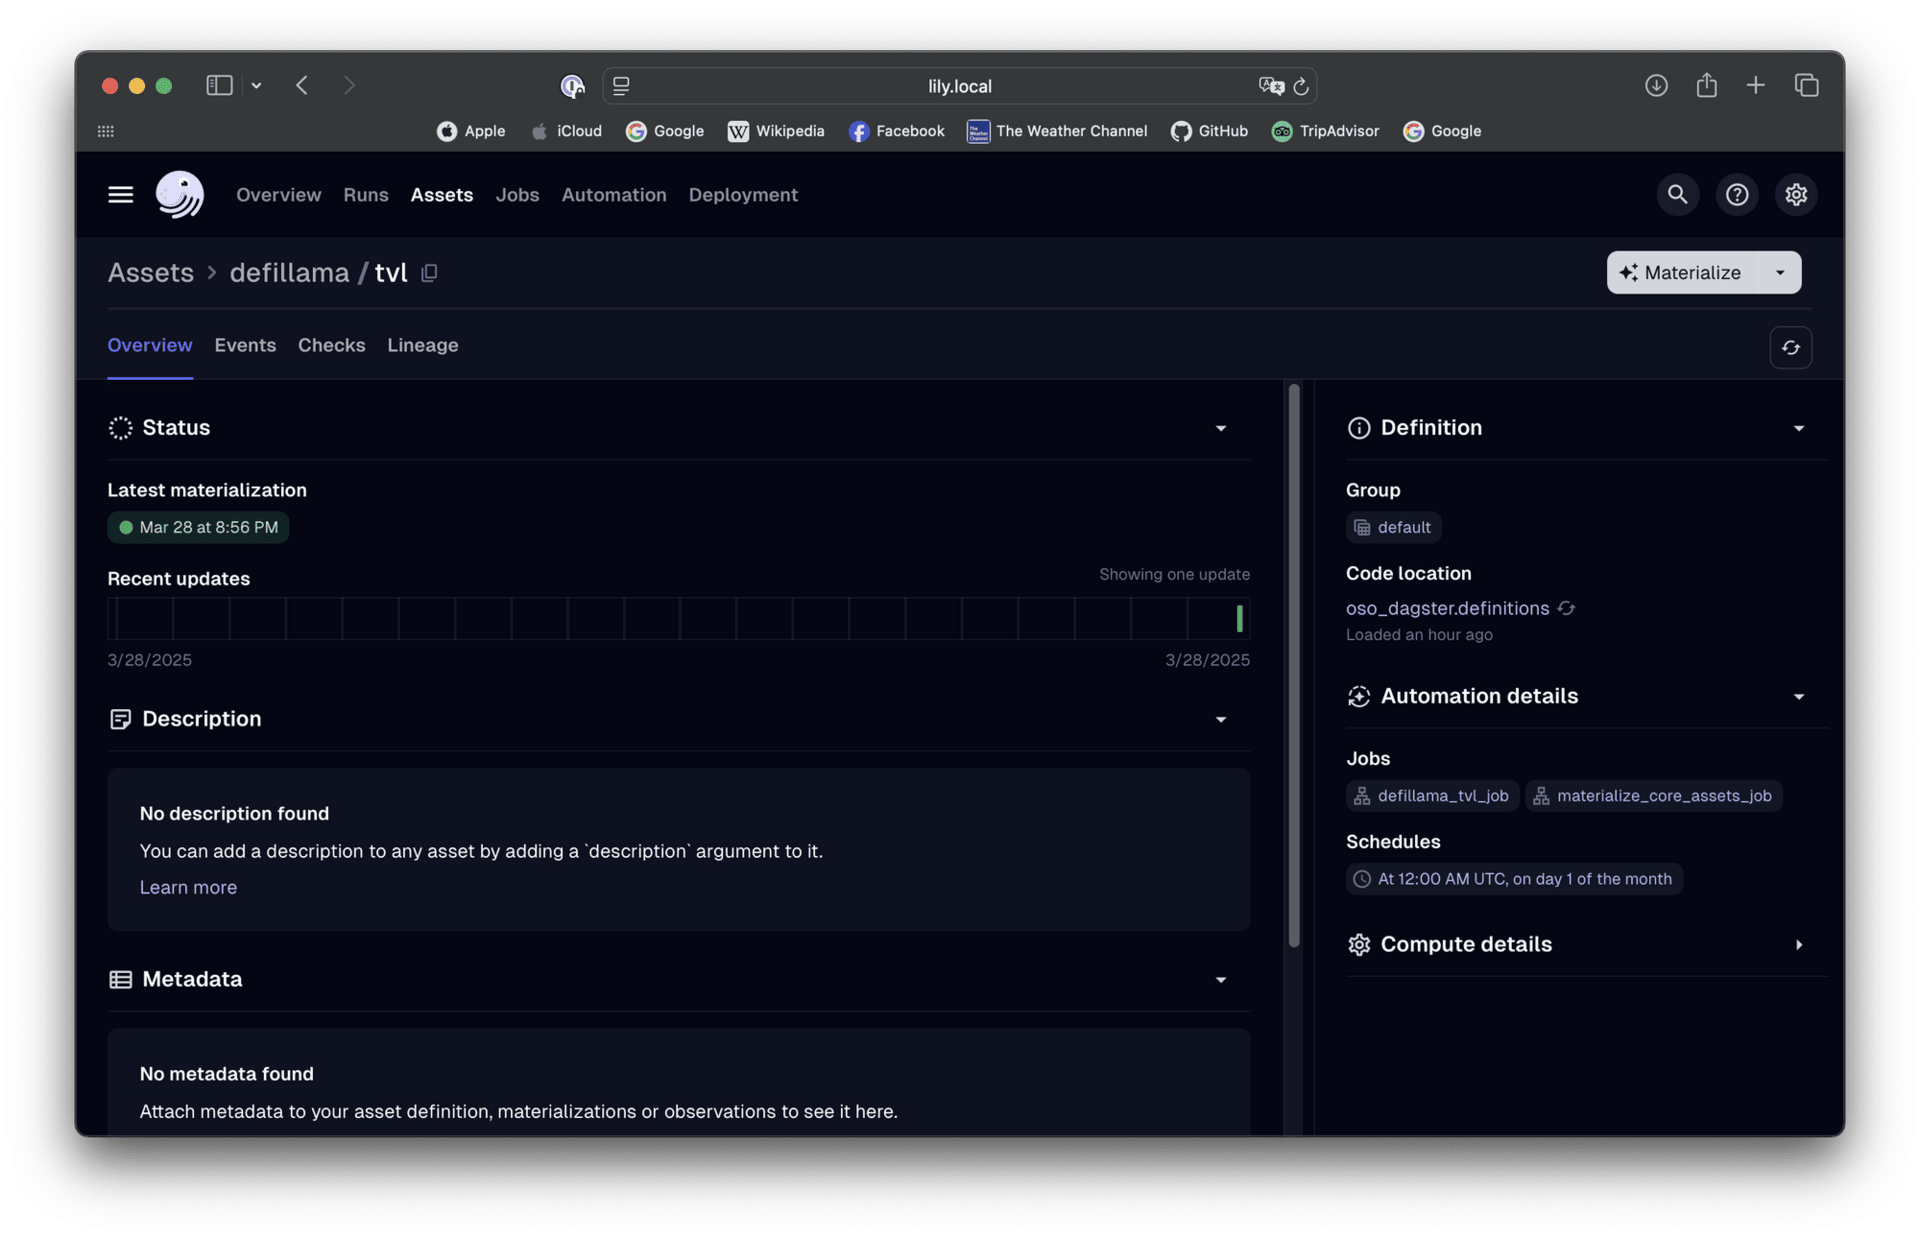Expand the Compute details section

[x=1798, y=944]
